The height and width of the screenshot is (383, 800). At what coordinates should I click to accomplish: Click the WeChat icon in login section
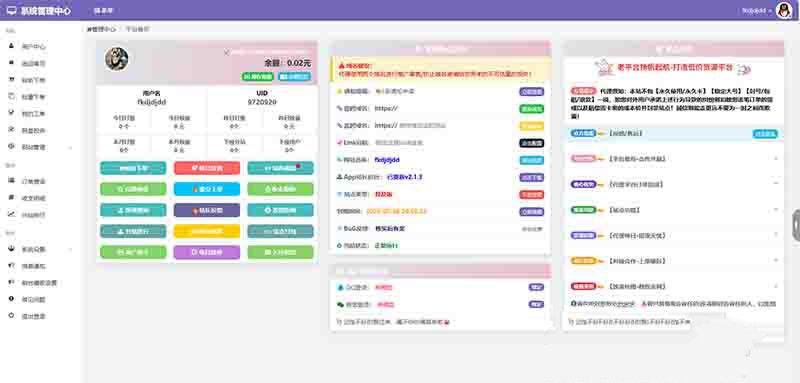(341, 304)
